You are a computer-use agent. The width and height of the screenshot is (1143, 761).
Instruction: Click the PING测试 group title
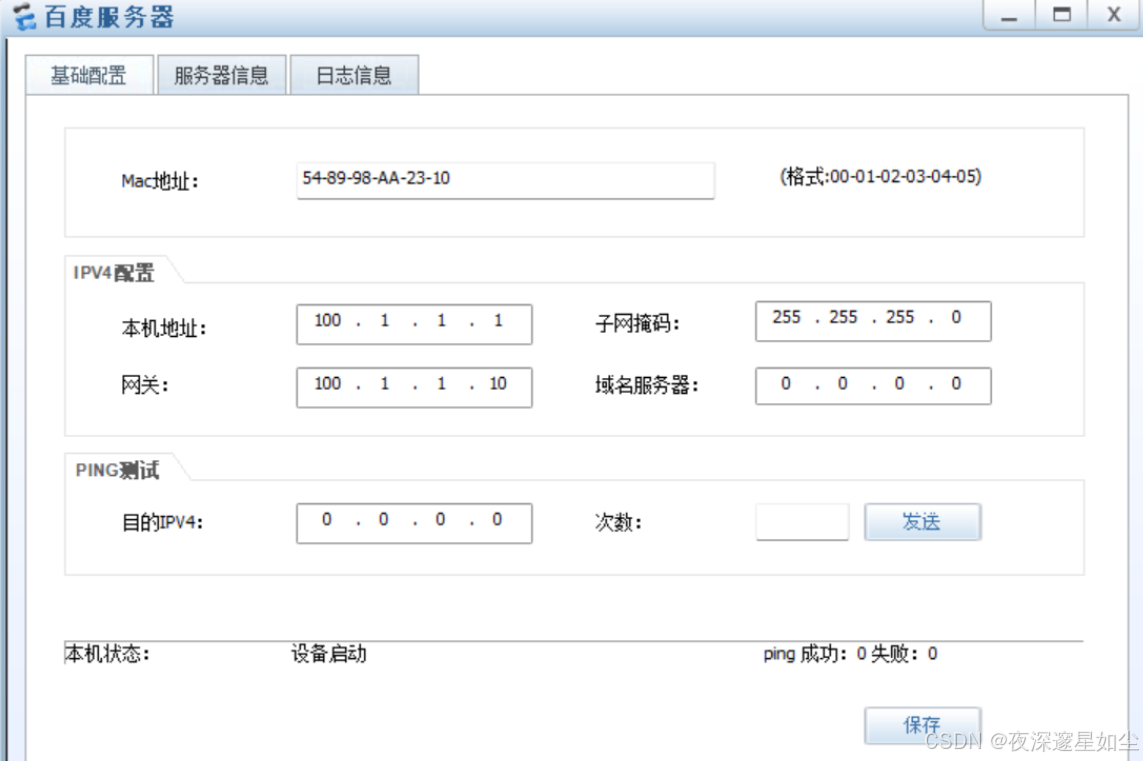tap(117, 470)
